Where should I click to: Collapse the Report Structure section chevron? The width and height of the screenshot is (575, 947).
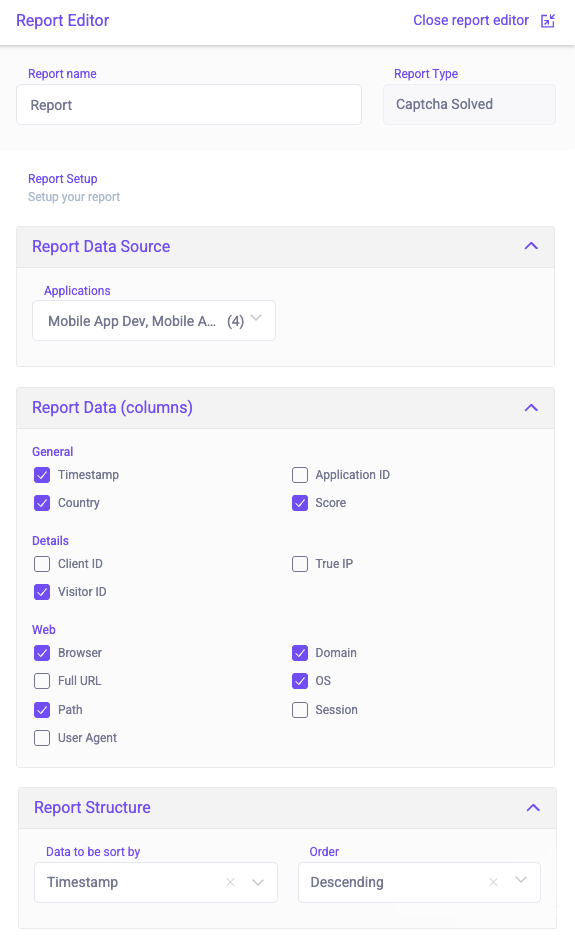[x=533, y=807]
